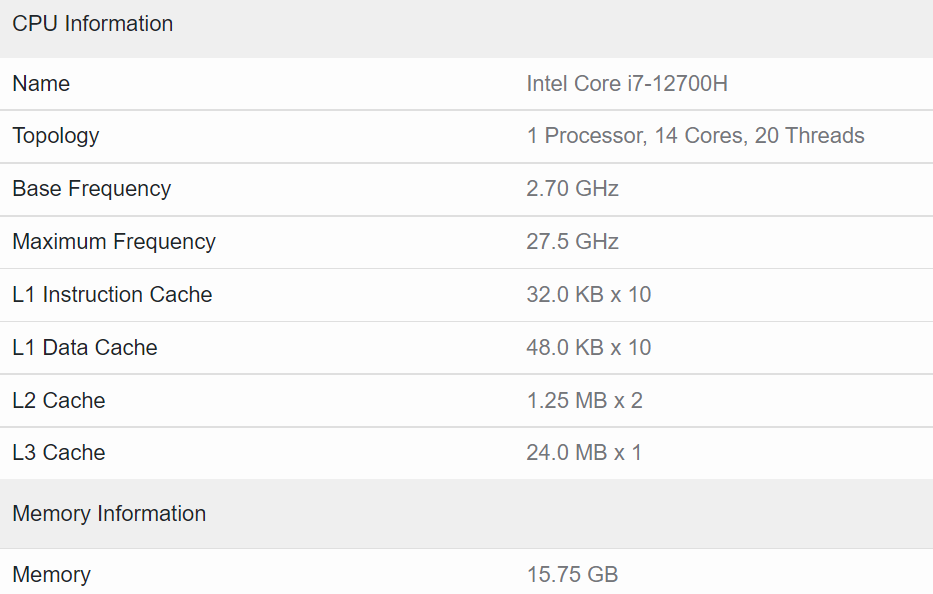The width and height of the screenshot is (933, 594).
Task: Select the L1 Data Cache label
Action: pos(85,348)
